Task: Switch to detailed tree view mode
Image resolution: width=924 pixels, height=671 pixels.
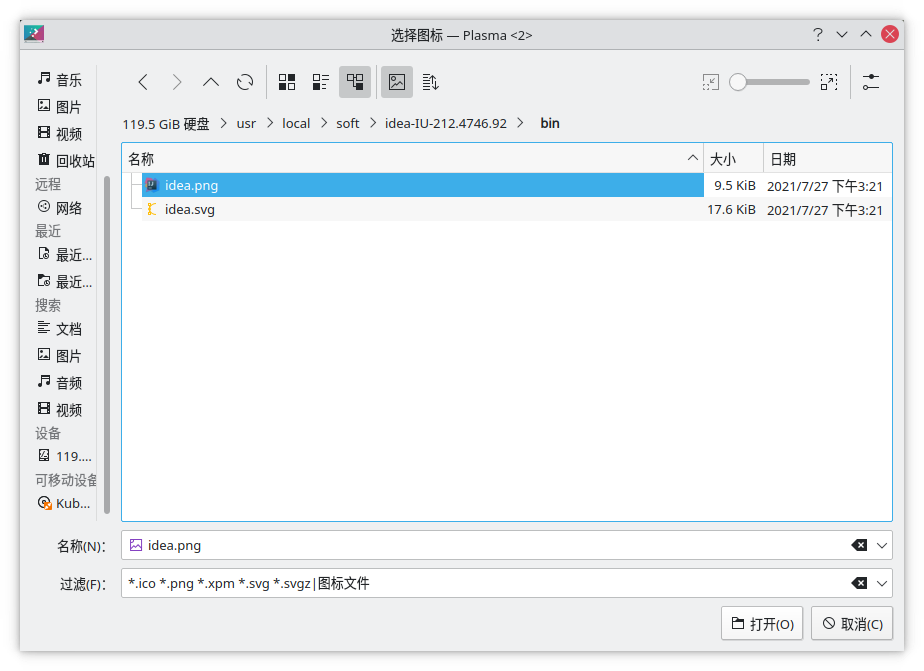Action: tap(355, 82)
